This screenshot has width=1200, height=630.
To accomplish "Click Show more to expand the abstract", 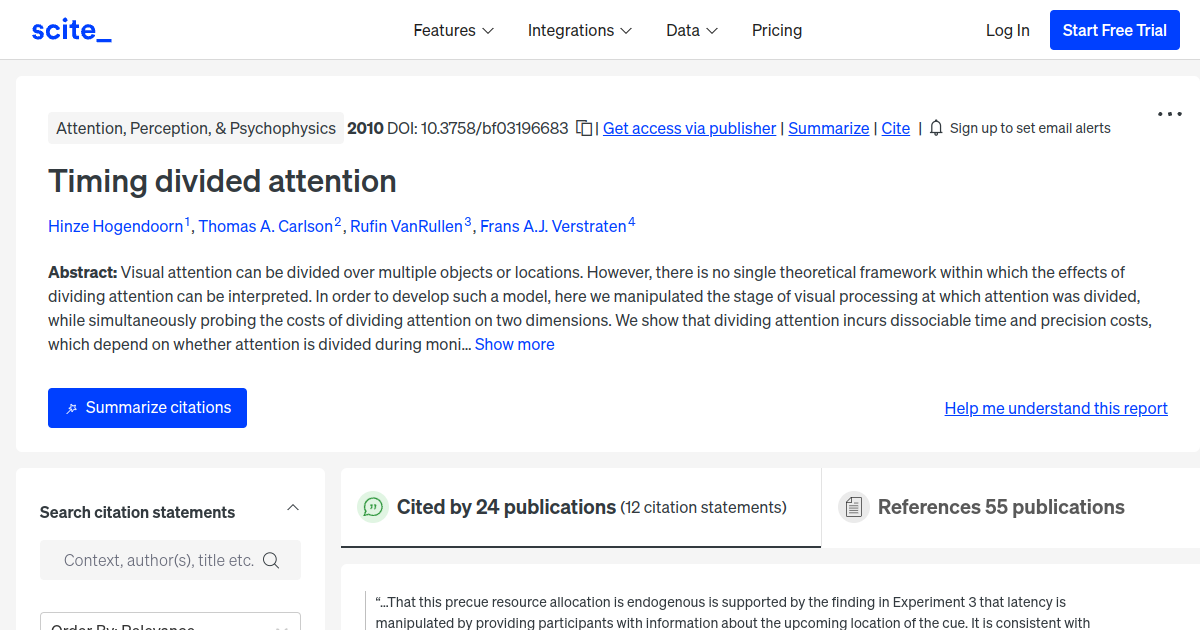I will [x=514, y=344].
